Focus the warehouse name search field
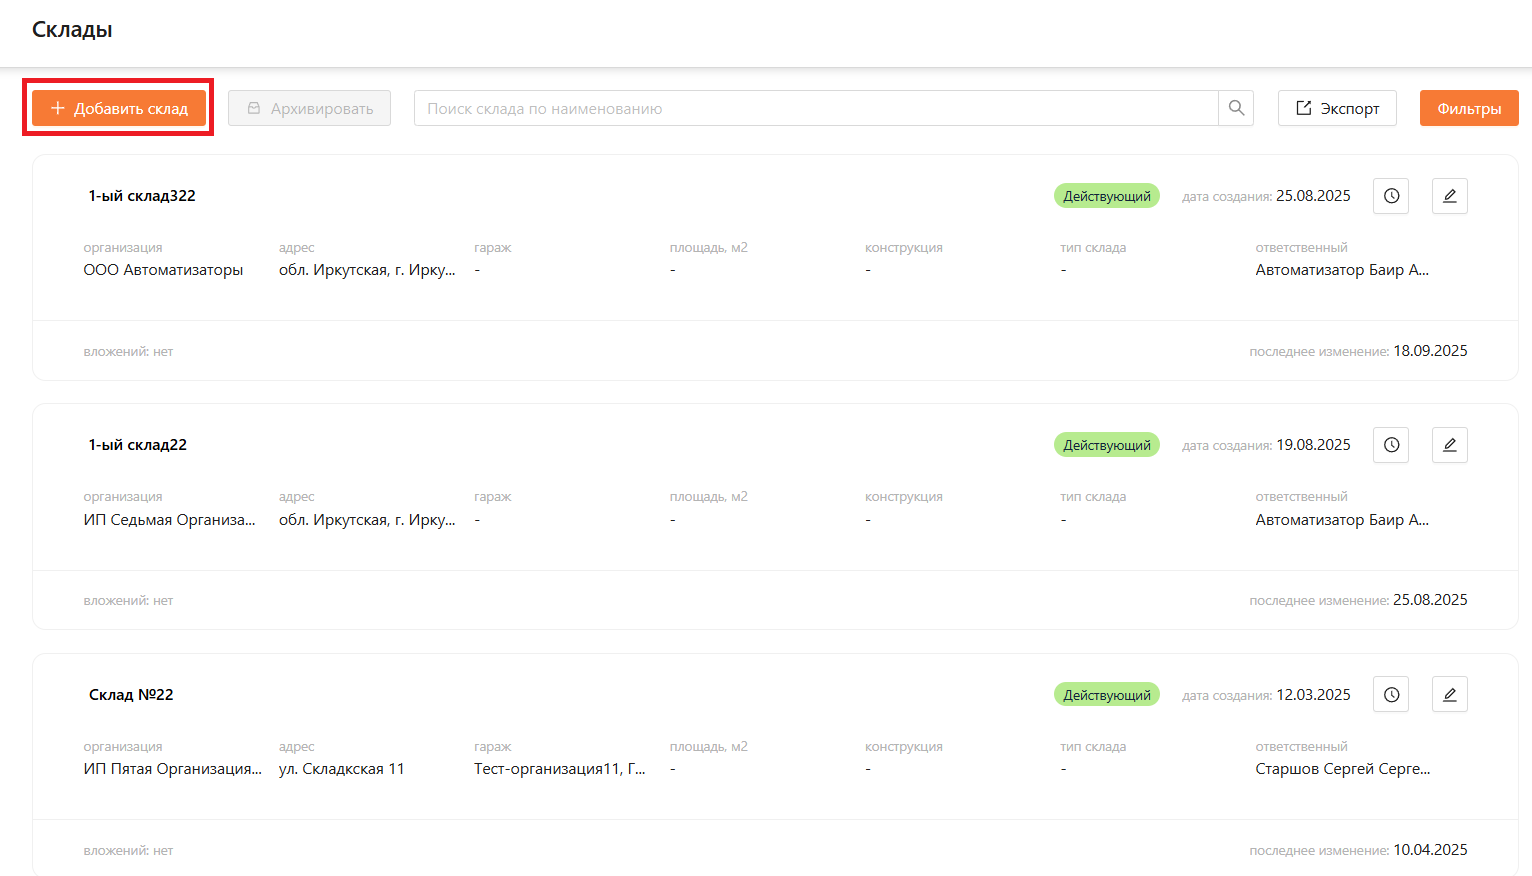The width and height of the screenshot is (1532, 876). pyautogui.click(x=815, y=108)
